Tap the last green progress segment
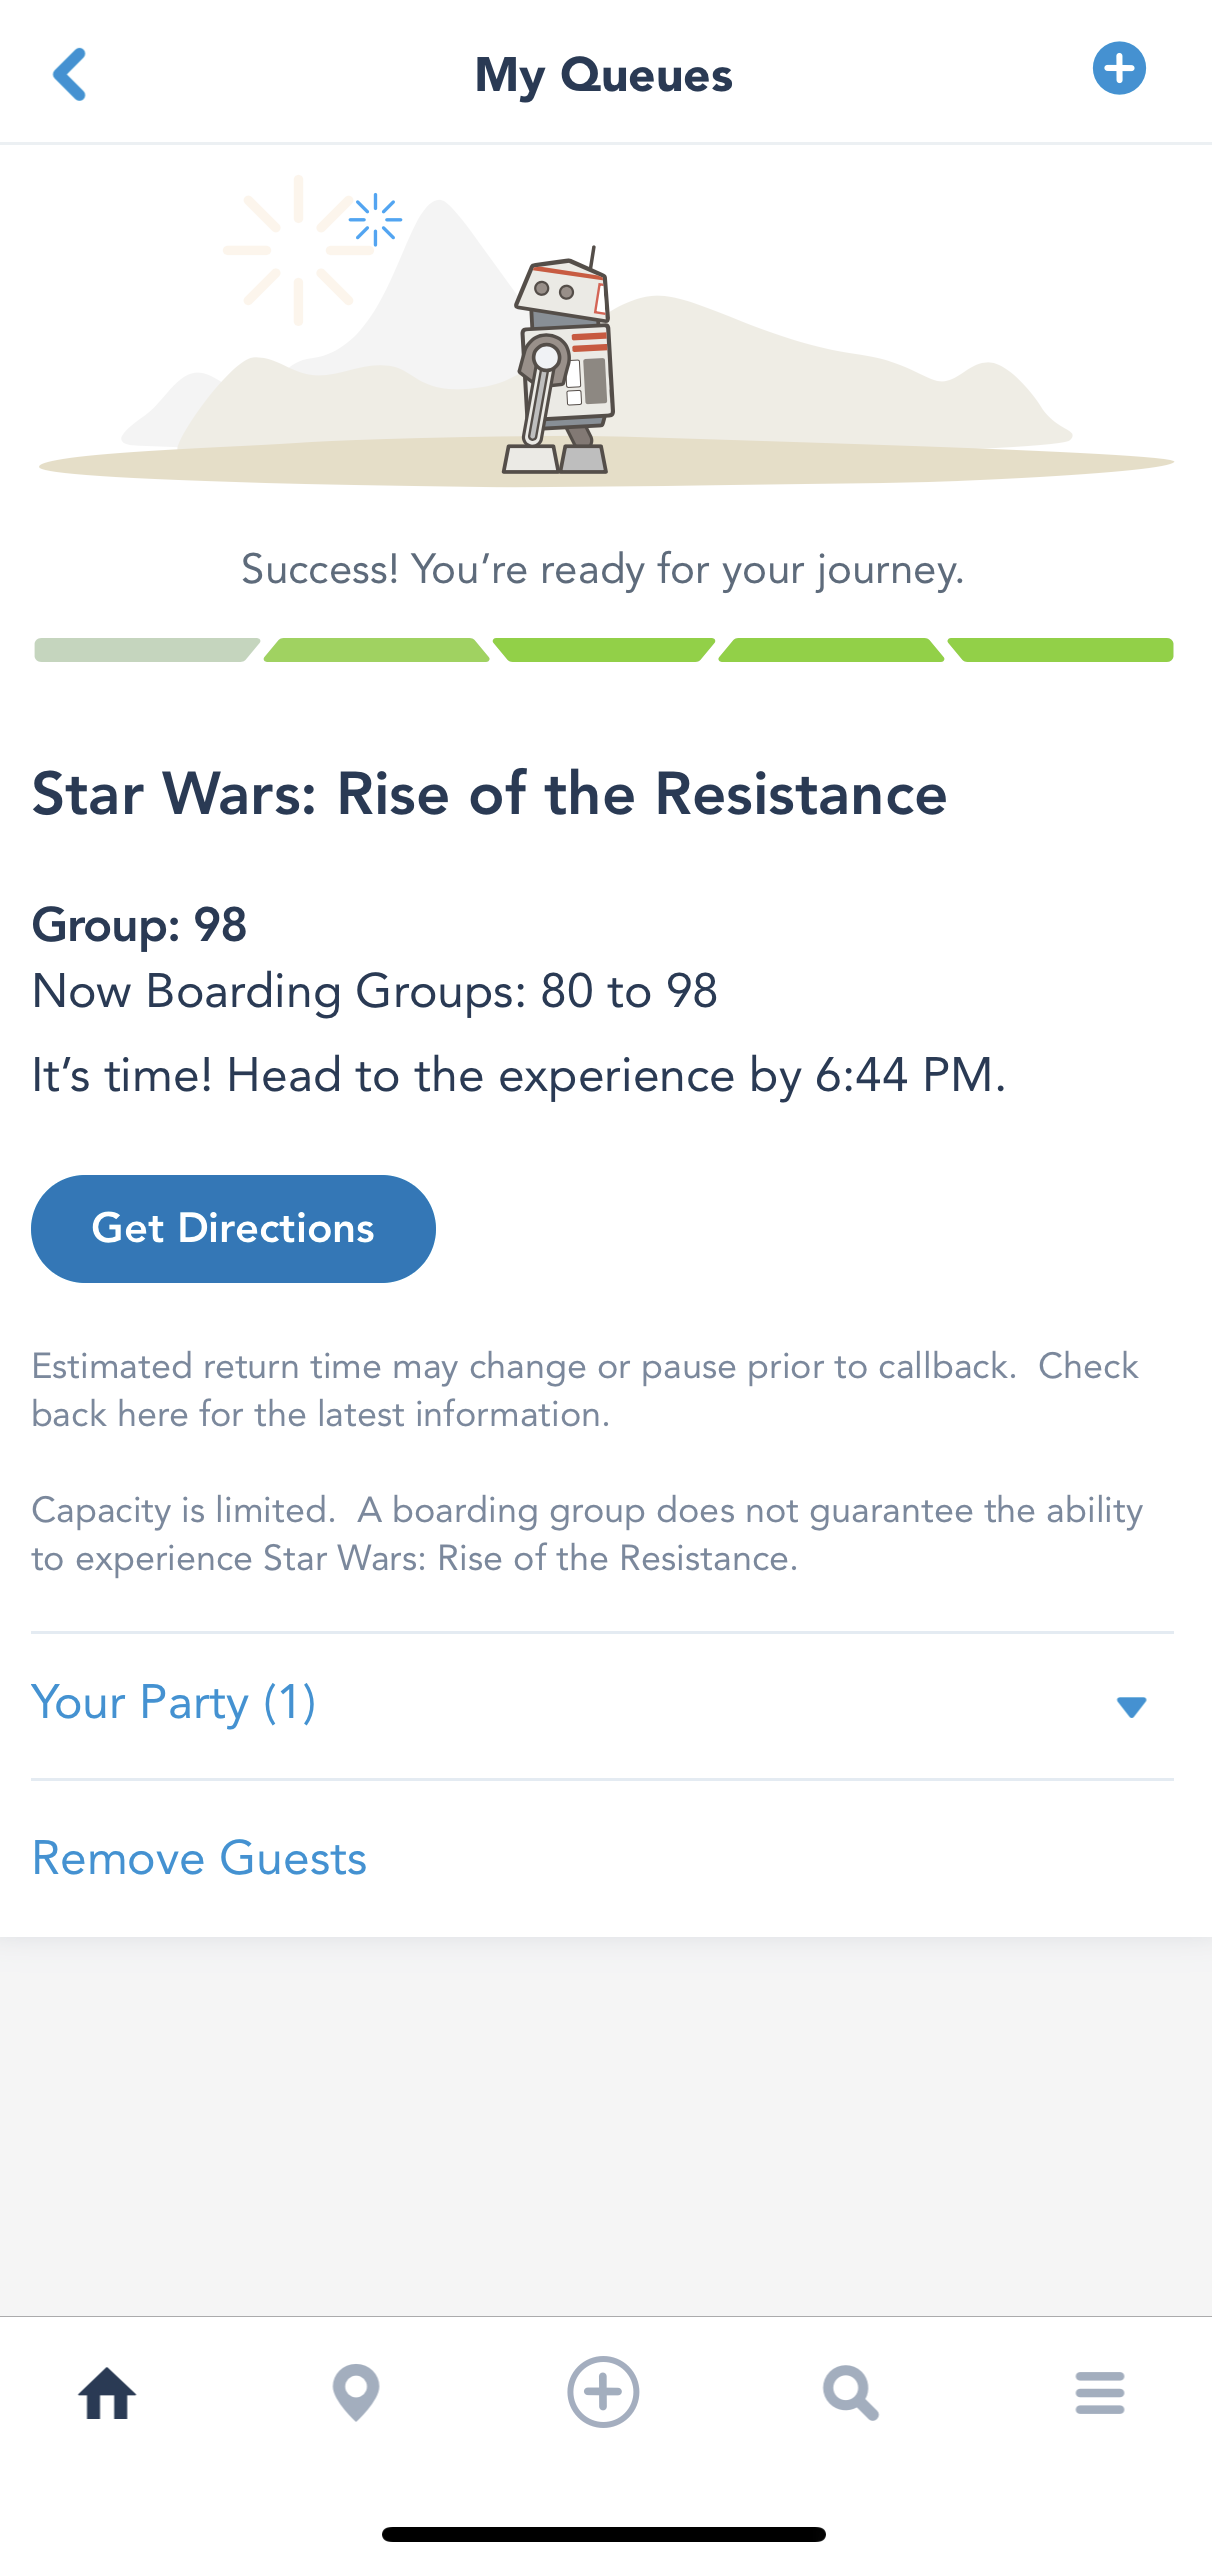 pyautogui.click(x=1062, y=650)
